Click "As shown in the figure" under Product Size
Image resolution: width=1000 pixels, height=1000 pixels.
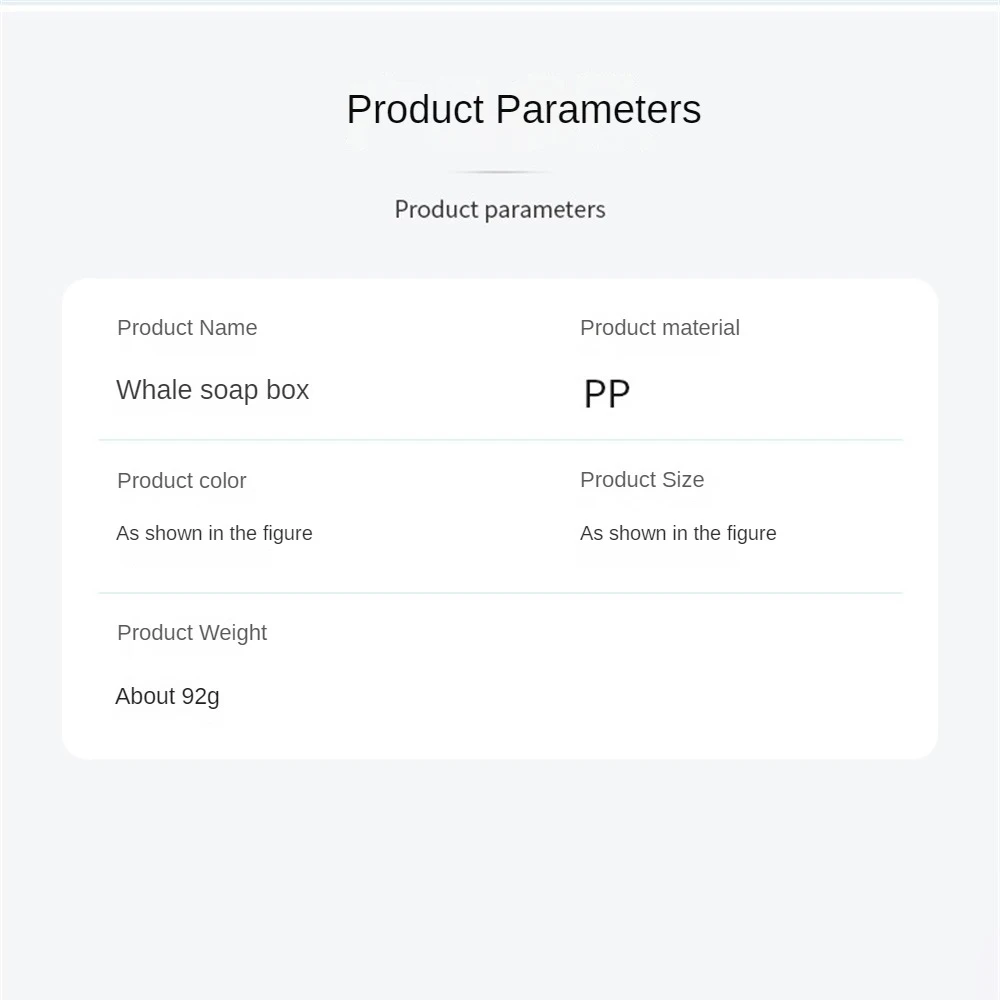coord(678,533)
